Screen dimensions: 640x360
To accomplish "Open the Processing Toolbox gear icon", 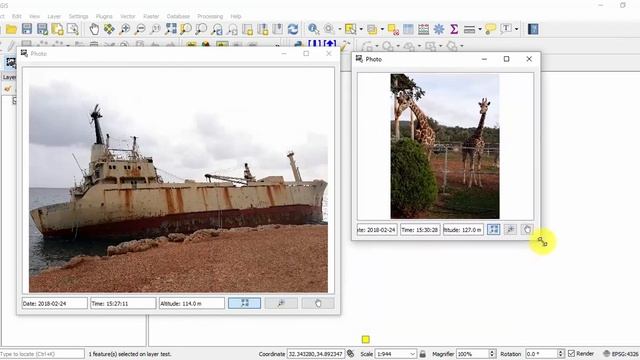I will click(x=439, y=29).
